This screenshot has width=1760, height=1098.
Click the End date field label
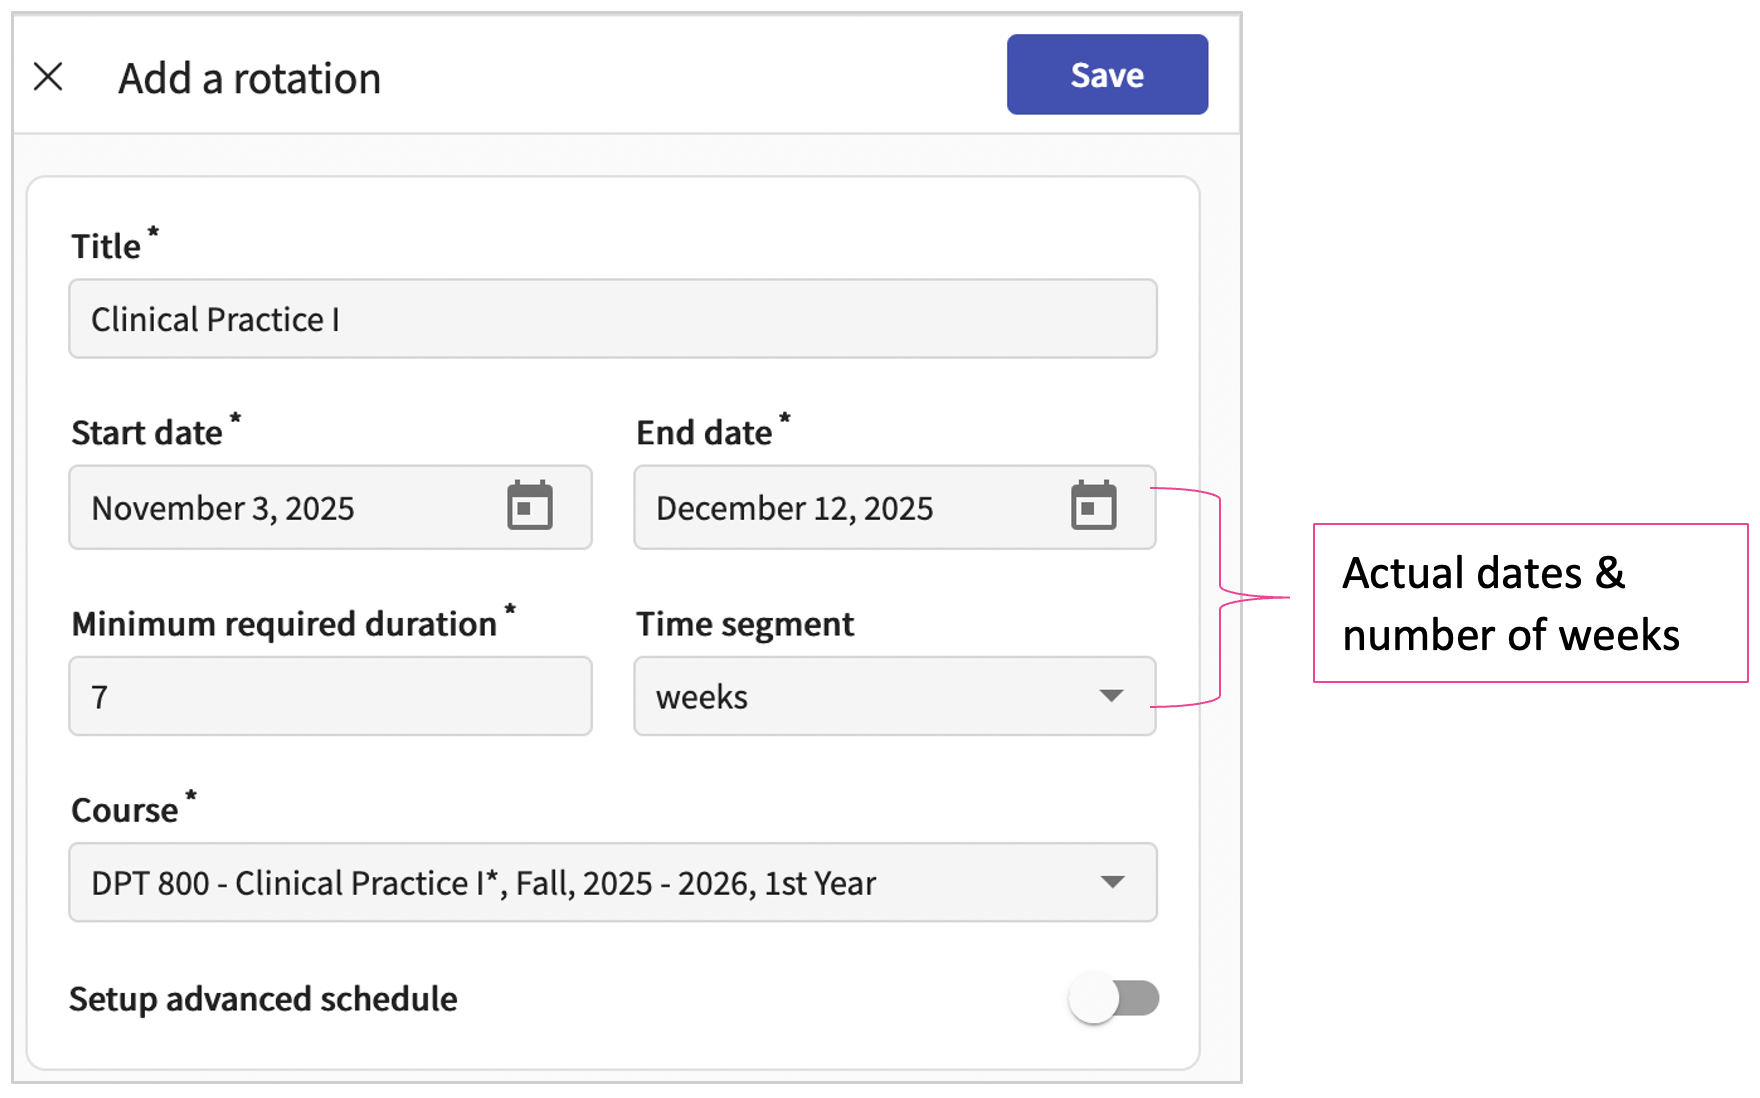coord(704,433)
